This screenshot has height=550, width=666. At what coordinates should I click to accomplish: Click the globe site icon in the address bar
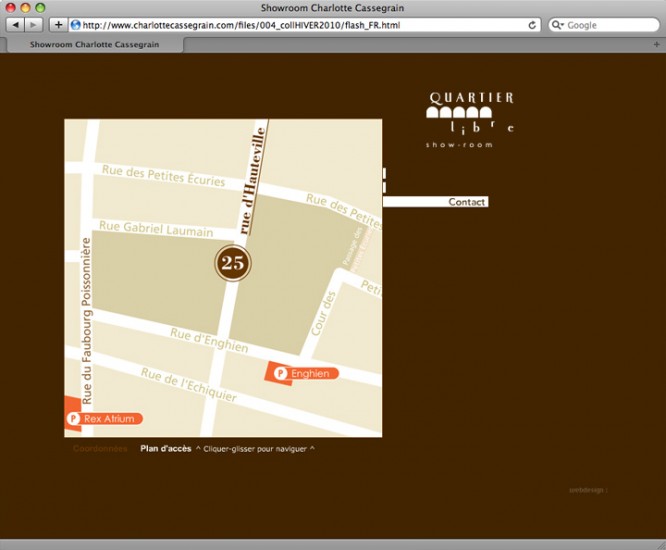76,25
